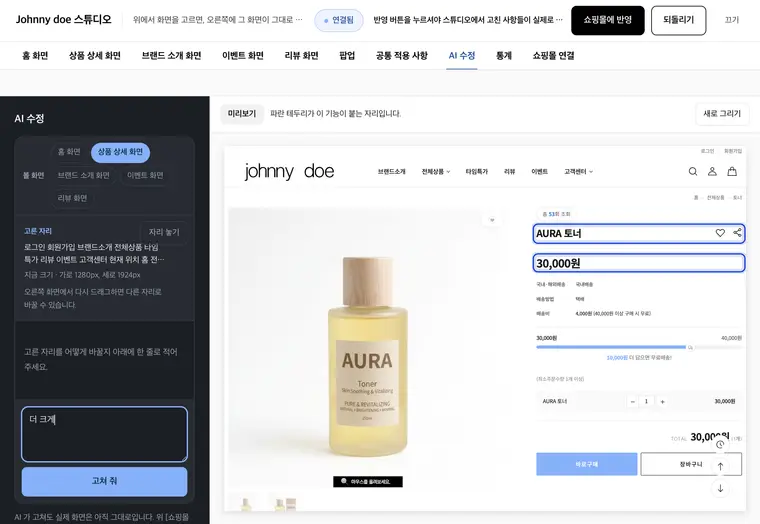Click the heart wishlist icon beside AURA 토너

tap(720, 233)
